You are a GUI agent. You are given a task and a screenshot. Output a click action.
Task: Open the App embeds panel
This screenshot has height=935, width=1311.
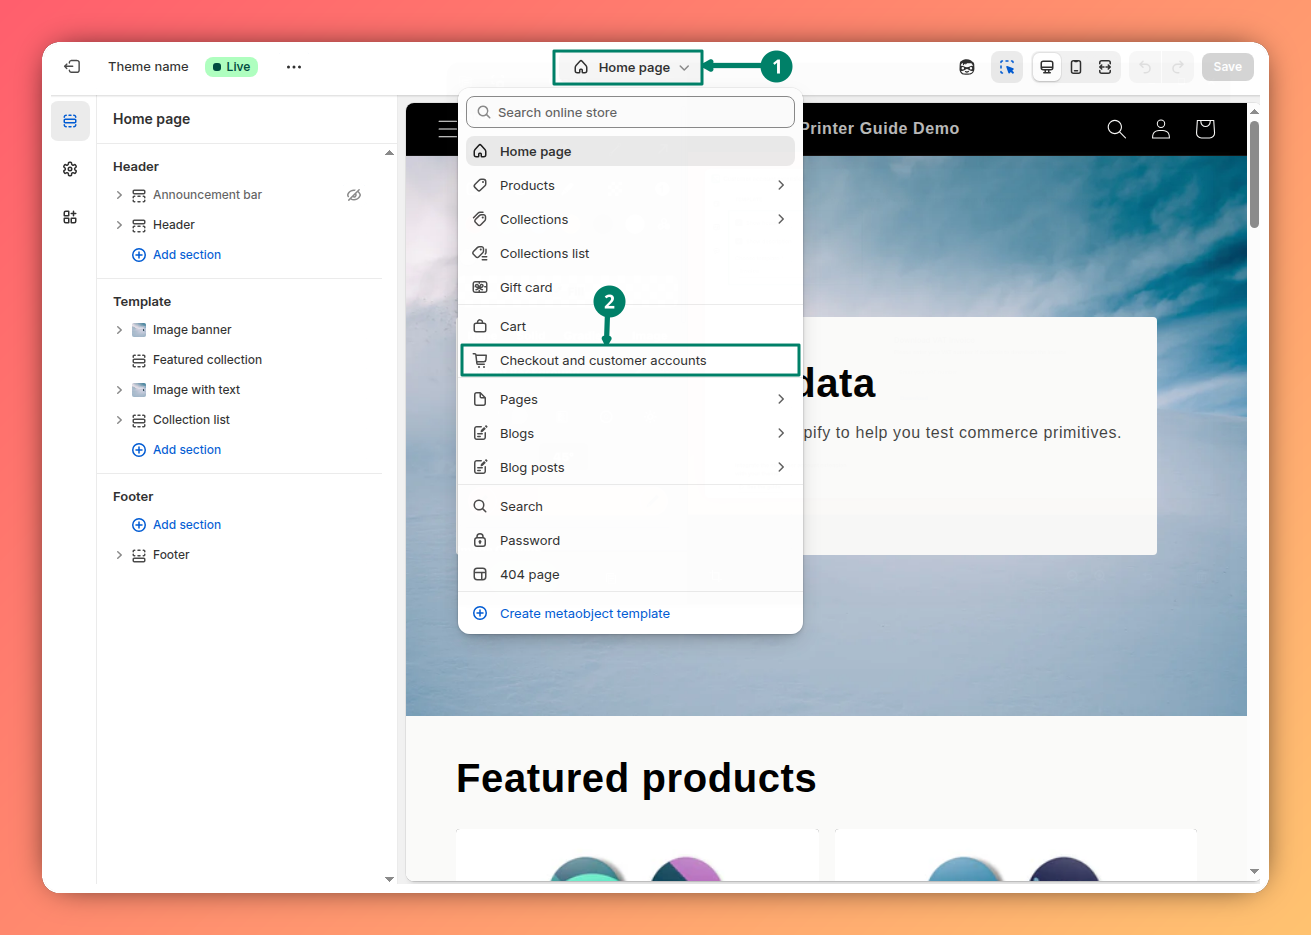pyautogui.click(x=70, y=216)
